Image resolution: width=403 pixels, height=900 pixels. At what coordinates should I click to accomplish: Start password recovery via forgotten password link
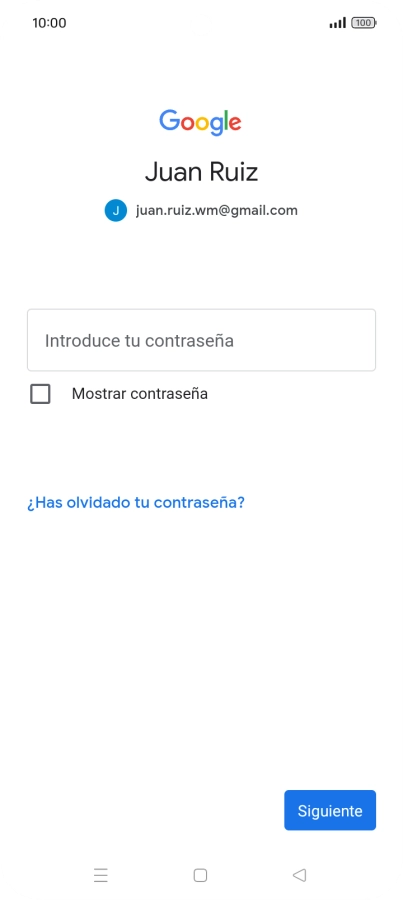click(135, 502)
